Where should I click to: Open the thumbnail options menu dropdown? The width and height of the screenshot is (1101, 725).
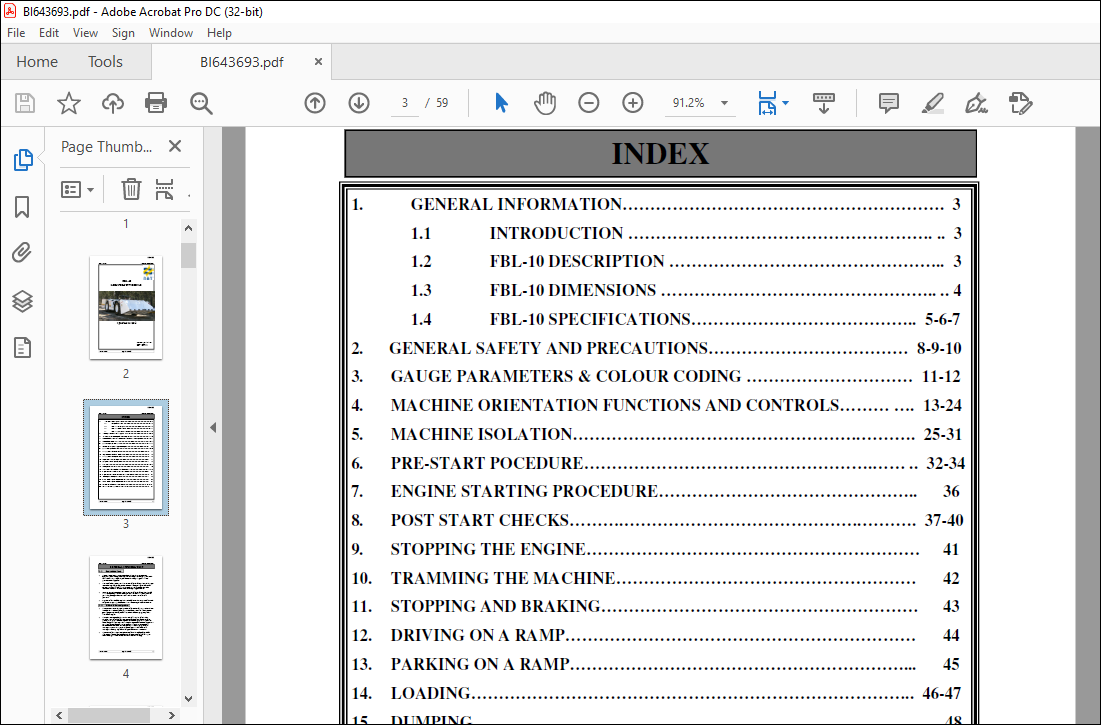pos(77,189)
